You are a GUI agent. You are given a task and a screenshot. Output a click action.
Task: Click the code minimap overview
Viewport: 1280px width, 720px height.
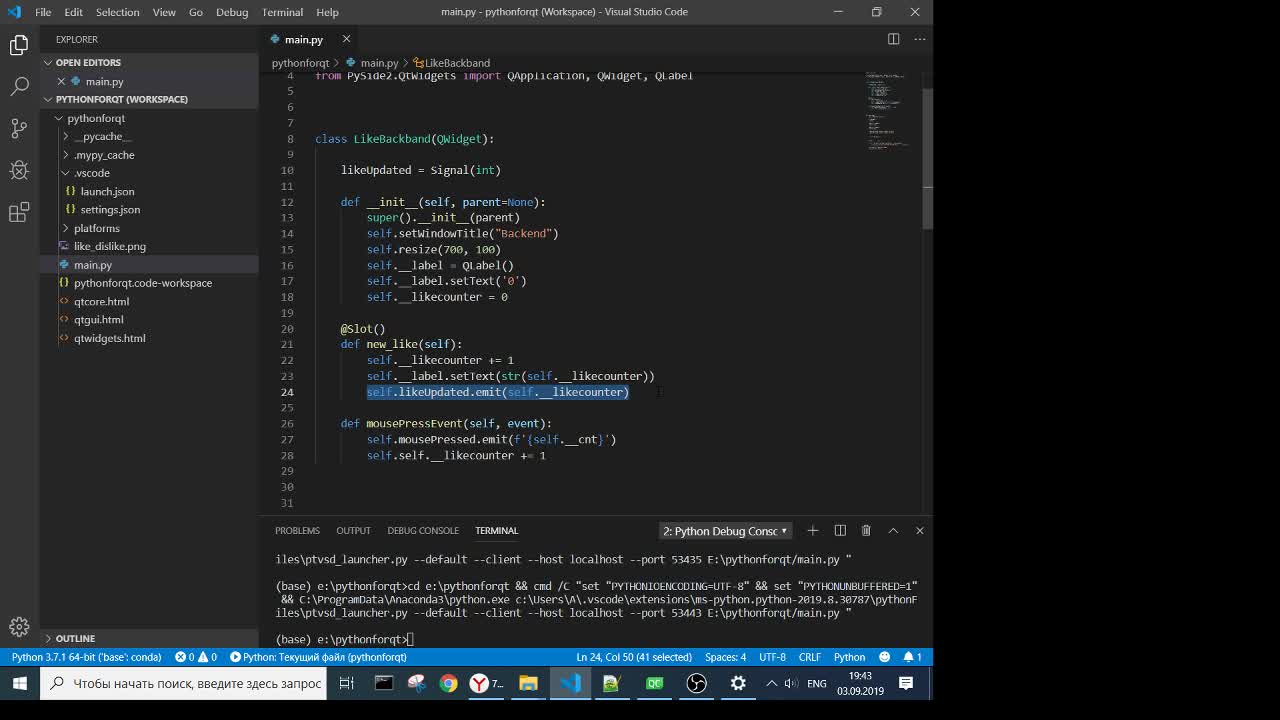tap(888, 110)
